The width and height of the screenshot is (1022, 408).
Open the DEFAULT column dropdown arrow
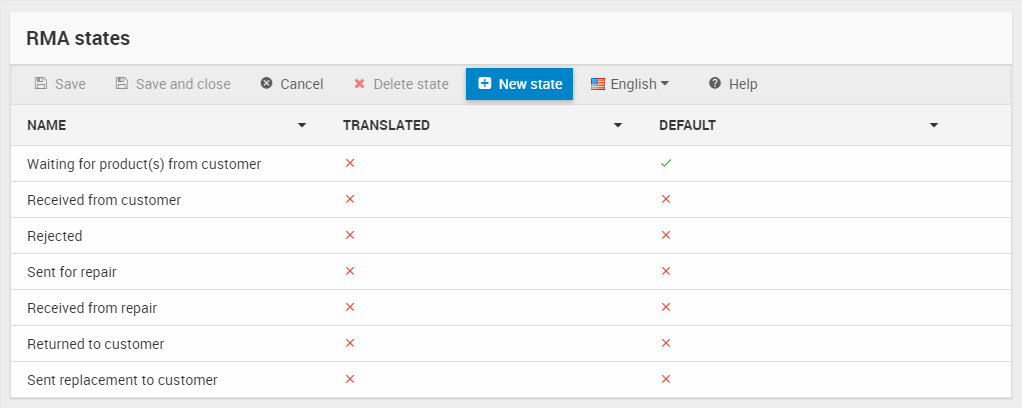click(x=934, y=126)
